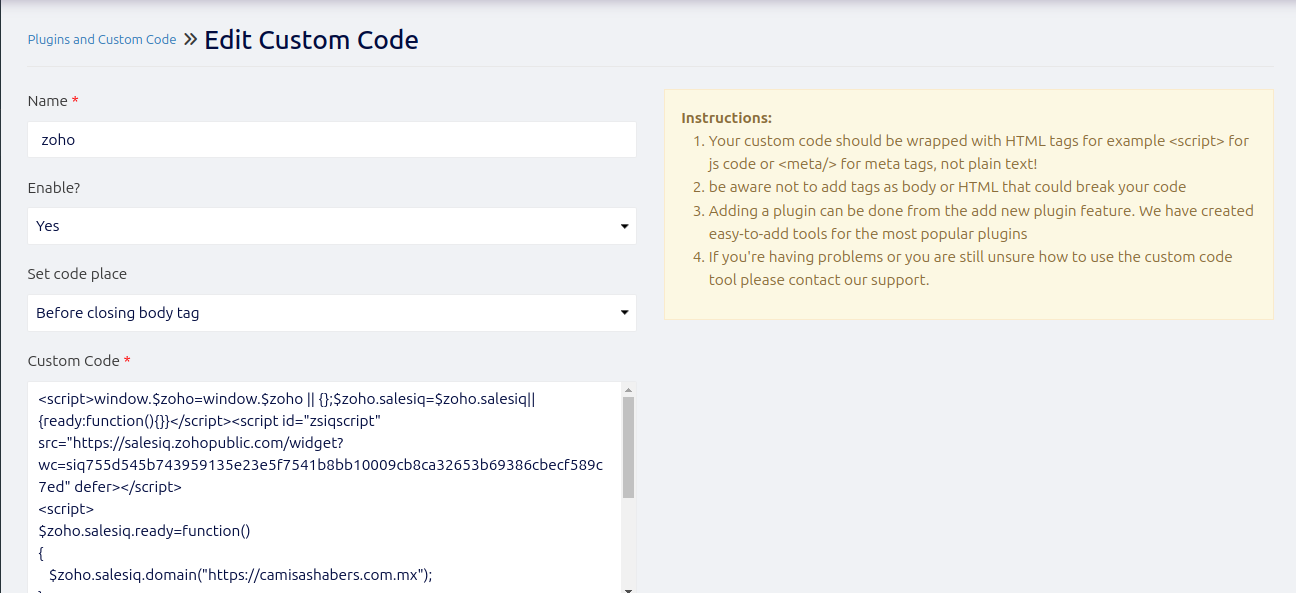This screenshot has width=1296, height=593.
Task: Open the Set code place dropdown
Action: pyautogui.click(x=332, y=313)
